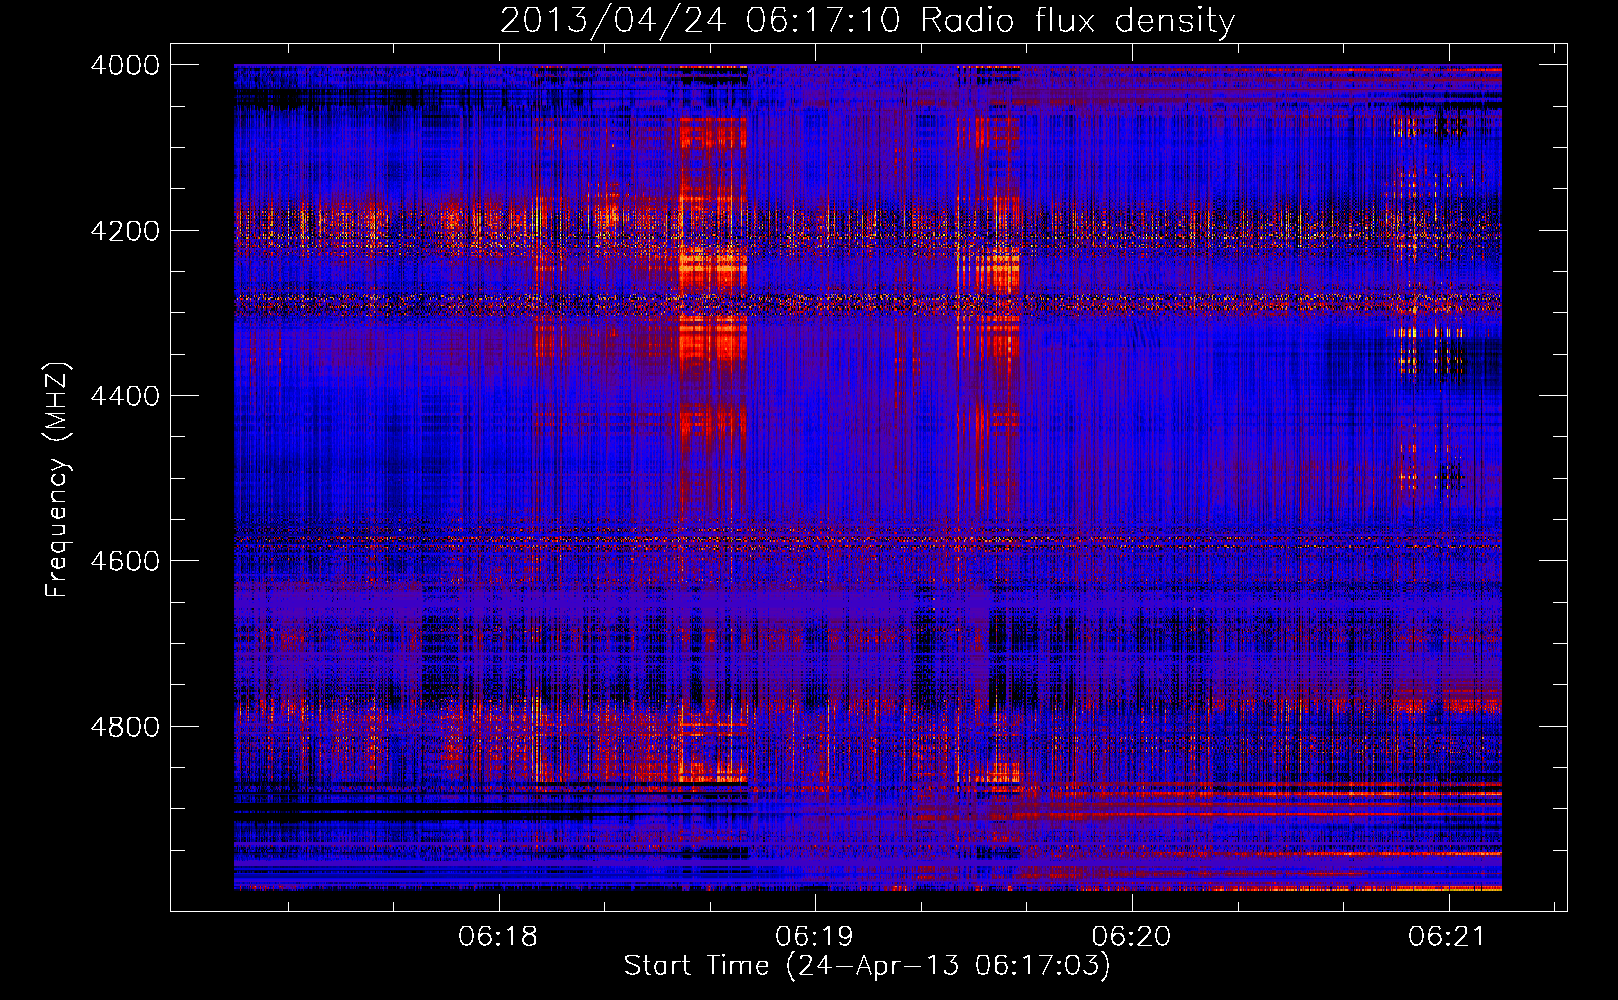Select the 4200 frequency tick label
1618x1000 pixels.
(125, 230)
